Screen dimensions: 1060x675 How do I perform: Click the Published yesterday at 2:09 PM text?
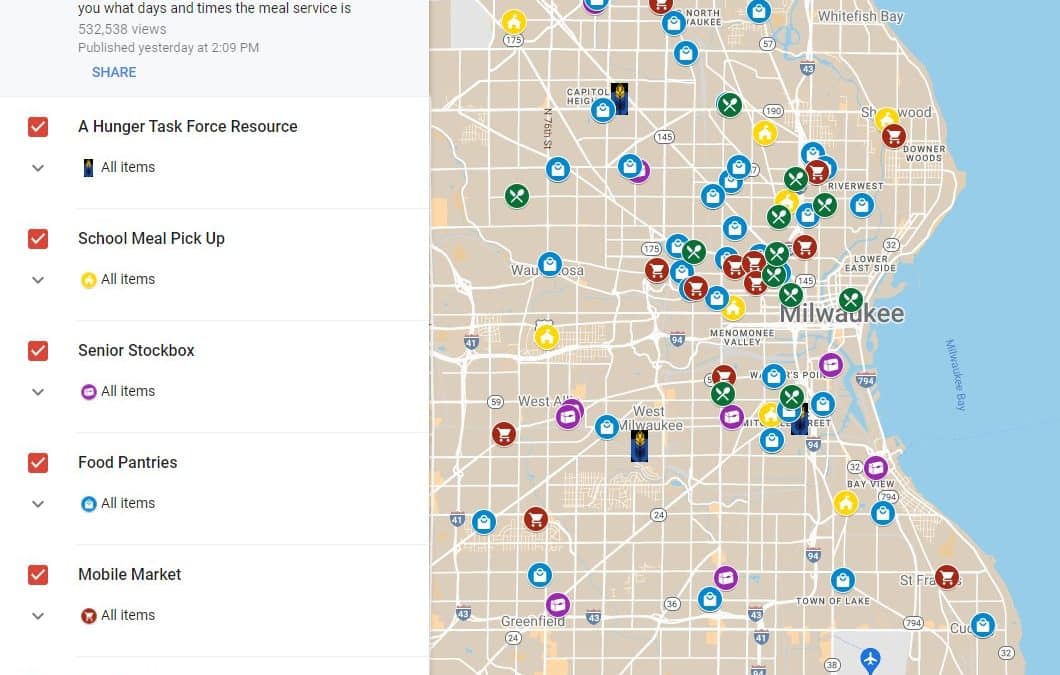(x=168, y=47)
